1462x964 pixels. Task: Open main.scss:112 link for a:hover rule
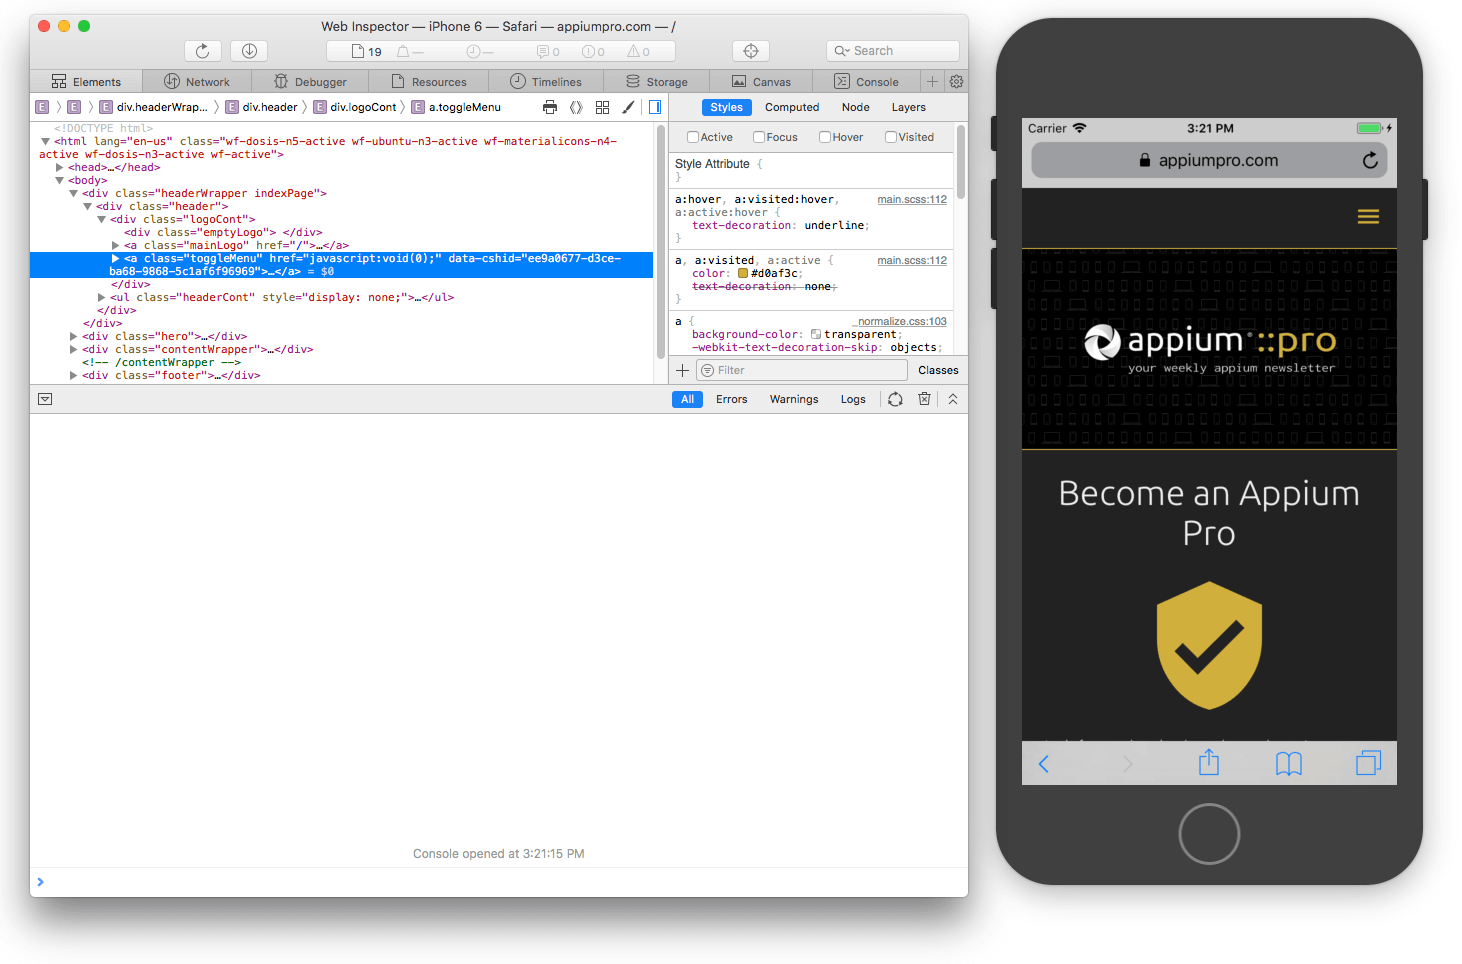click(912, 199)
